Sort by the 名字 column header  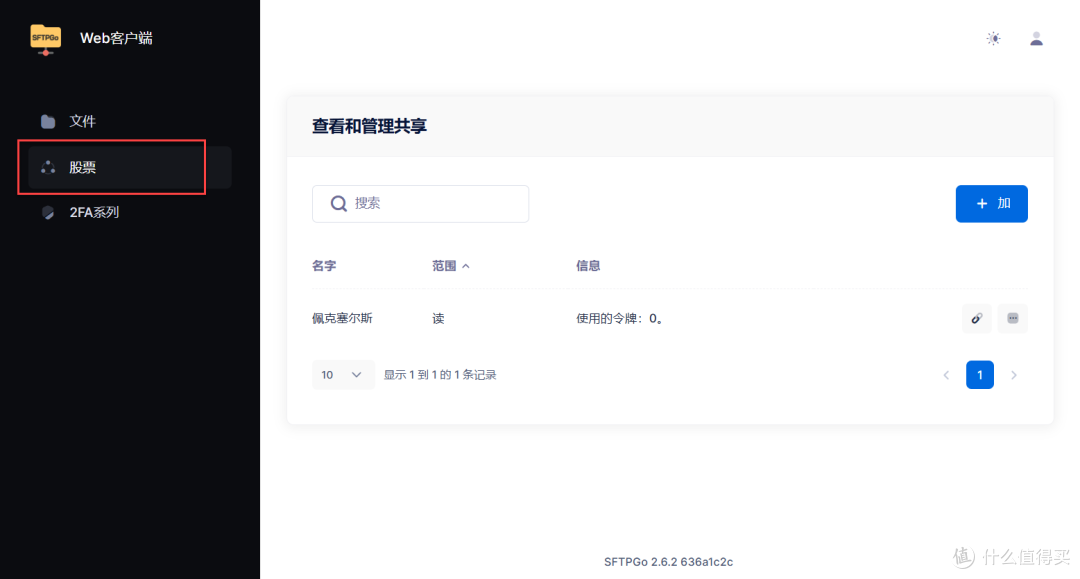[x=324, y=266]
